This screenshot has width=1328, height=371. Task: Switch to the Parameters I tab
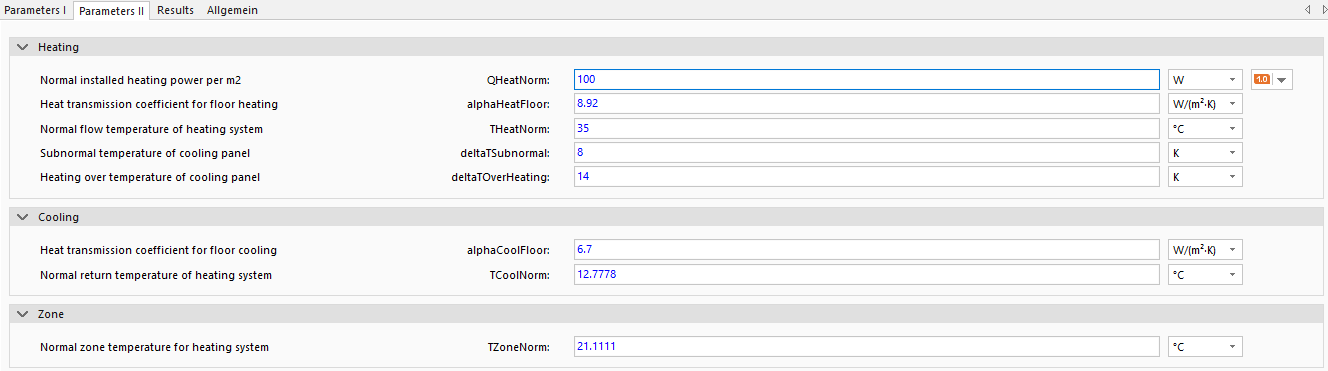pyautogui.click(x=35, y=10)
